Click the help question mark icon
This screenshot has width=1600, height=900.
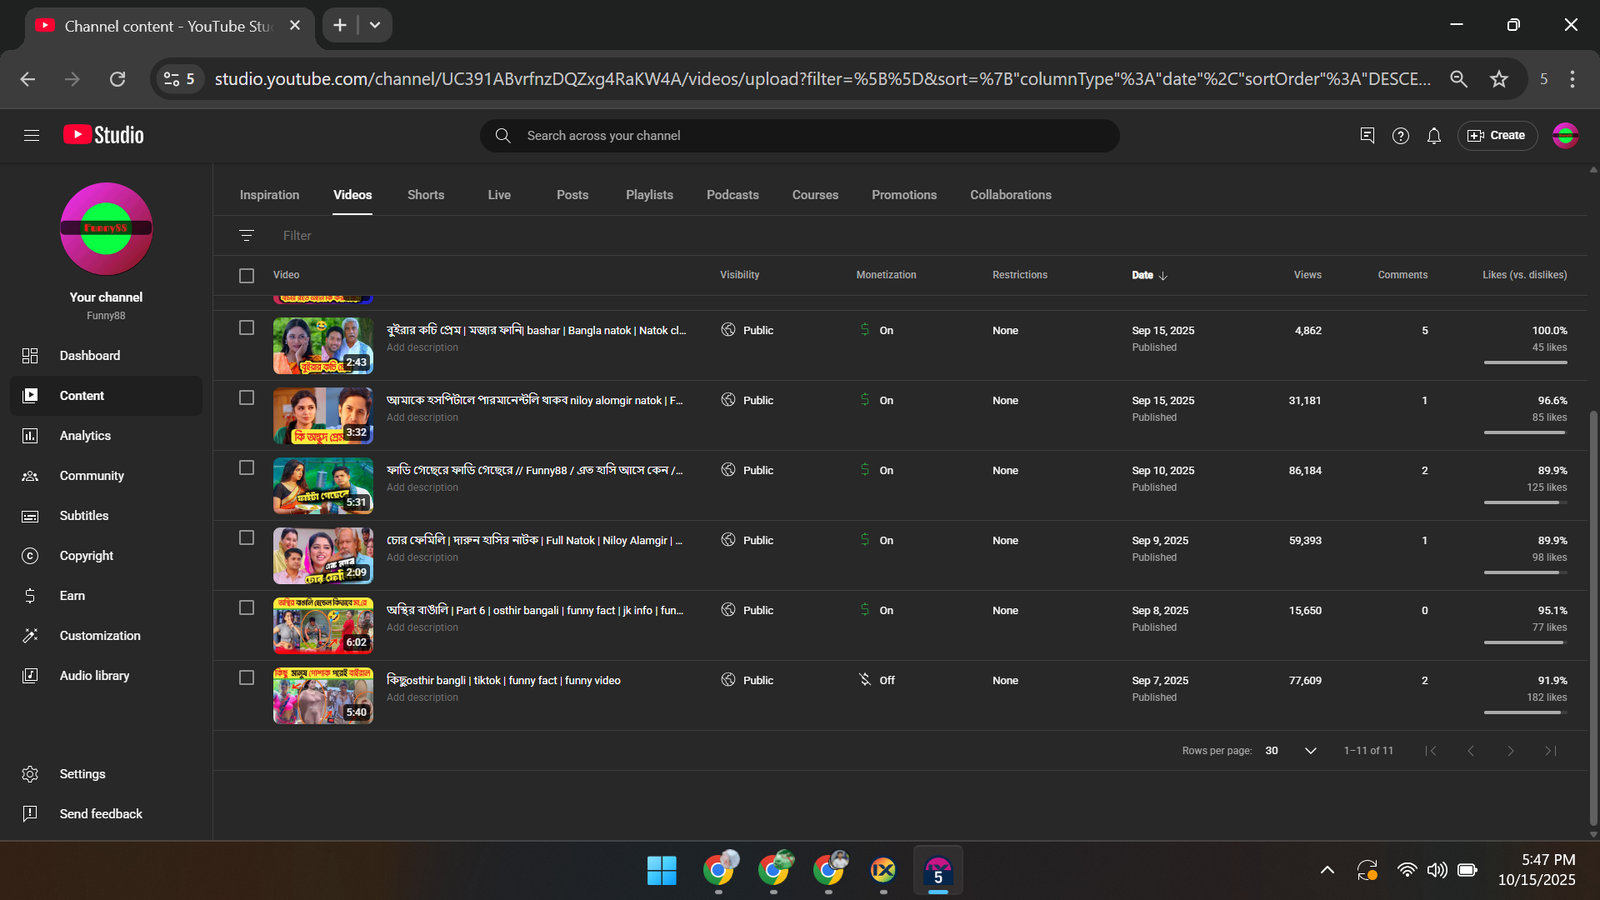[1400, 136]
